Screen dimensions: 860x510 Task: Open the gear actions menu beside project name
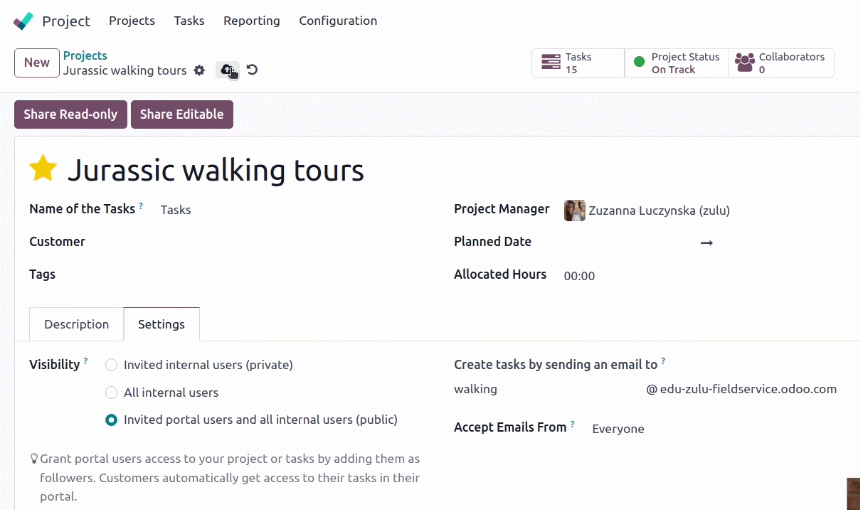click(199, 70)
